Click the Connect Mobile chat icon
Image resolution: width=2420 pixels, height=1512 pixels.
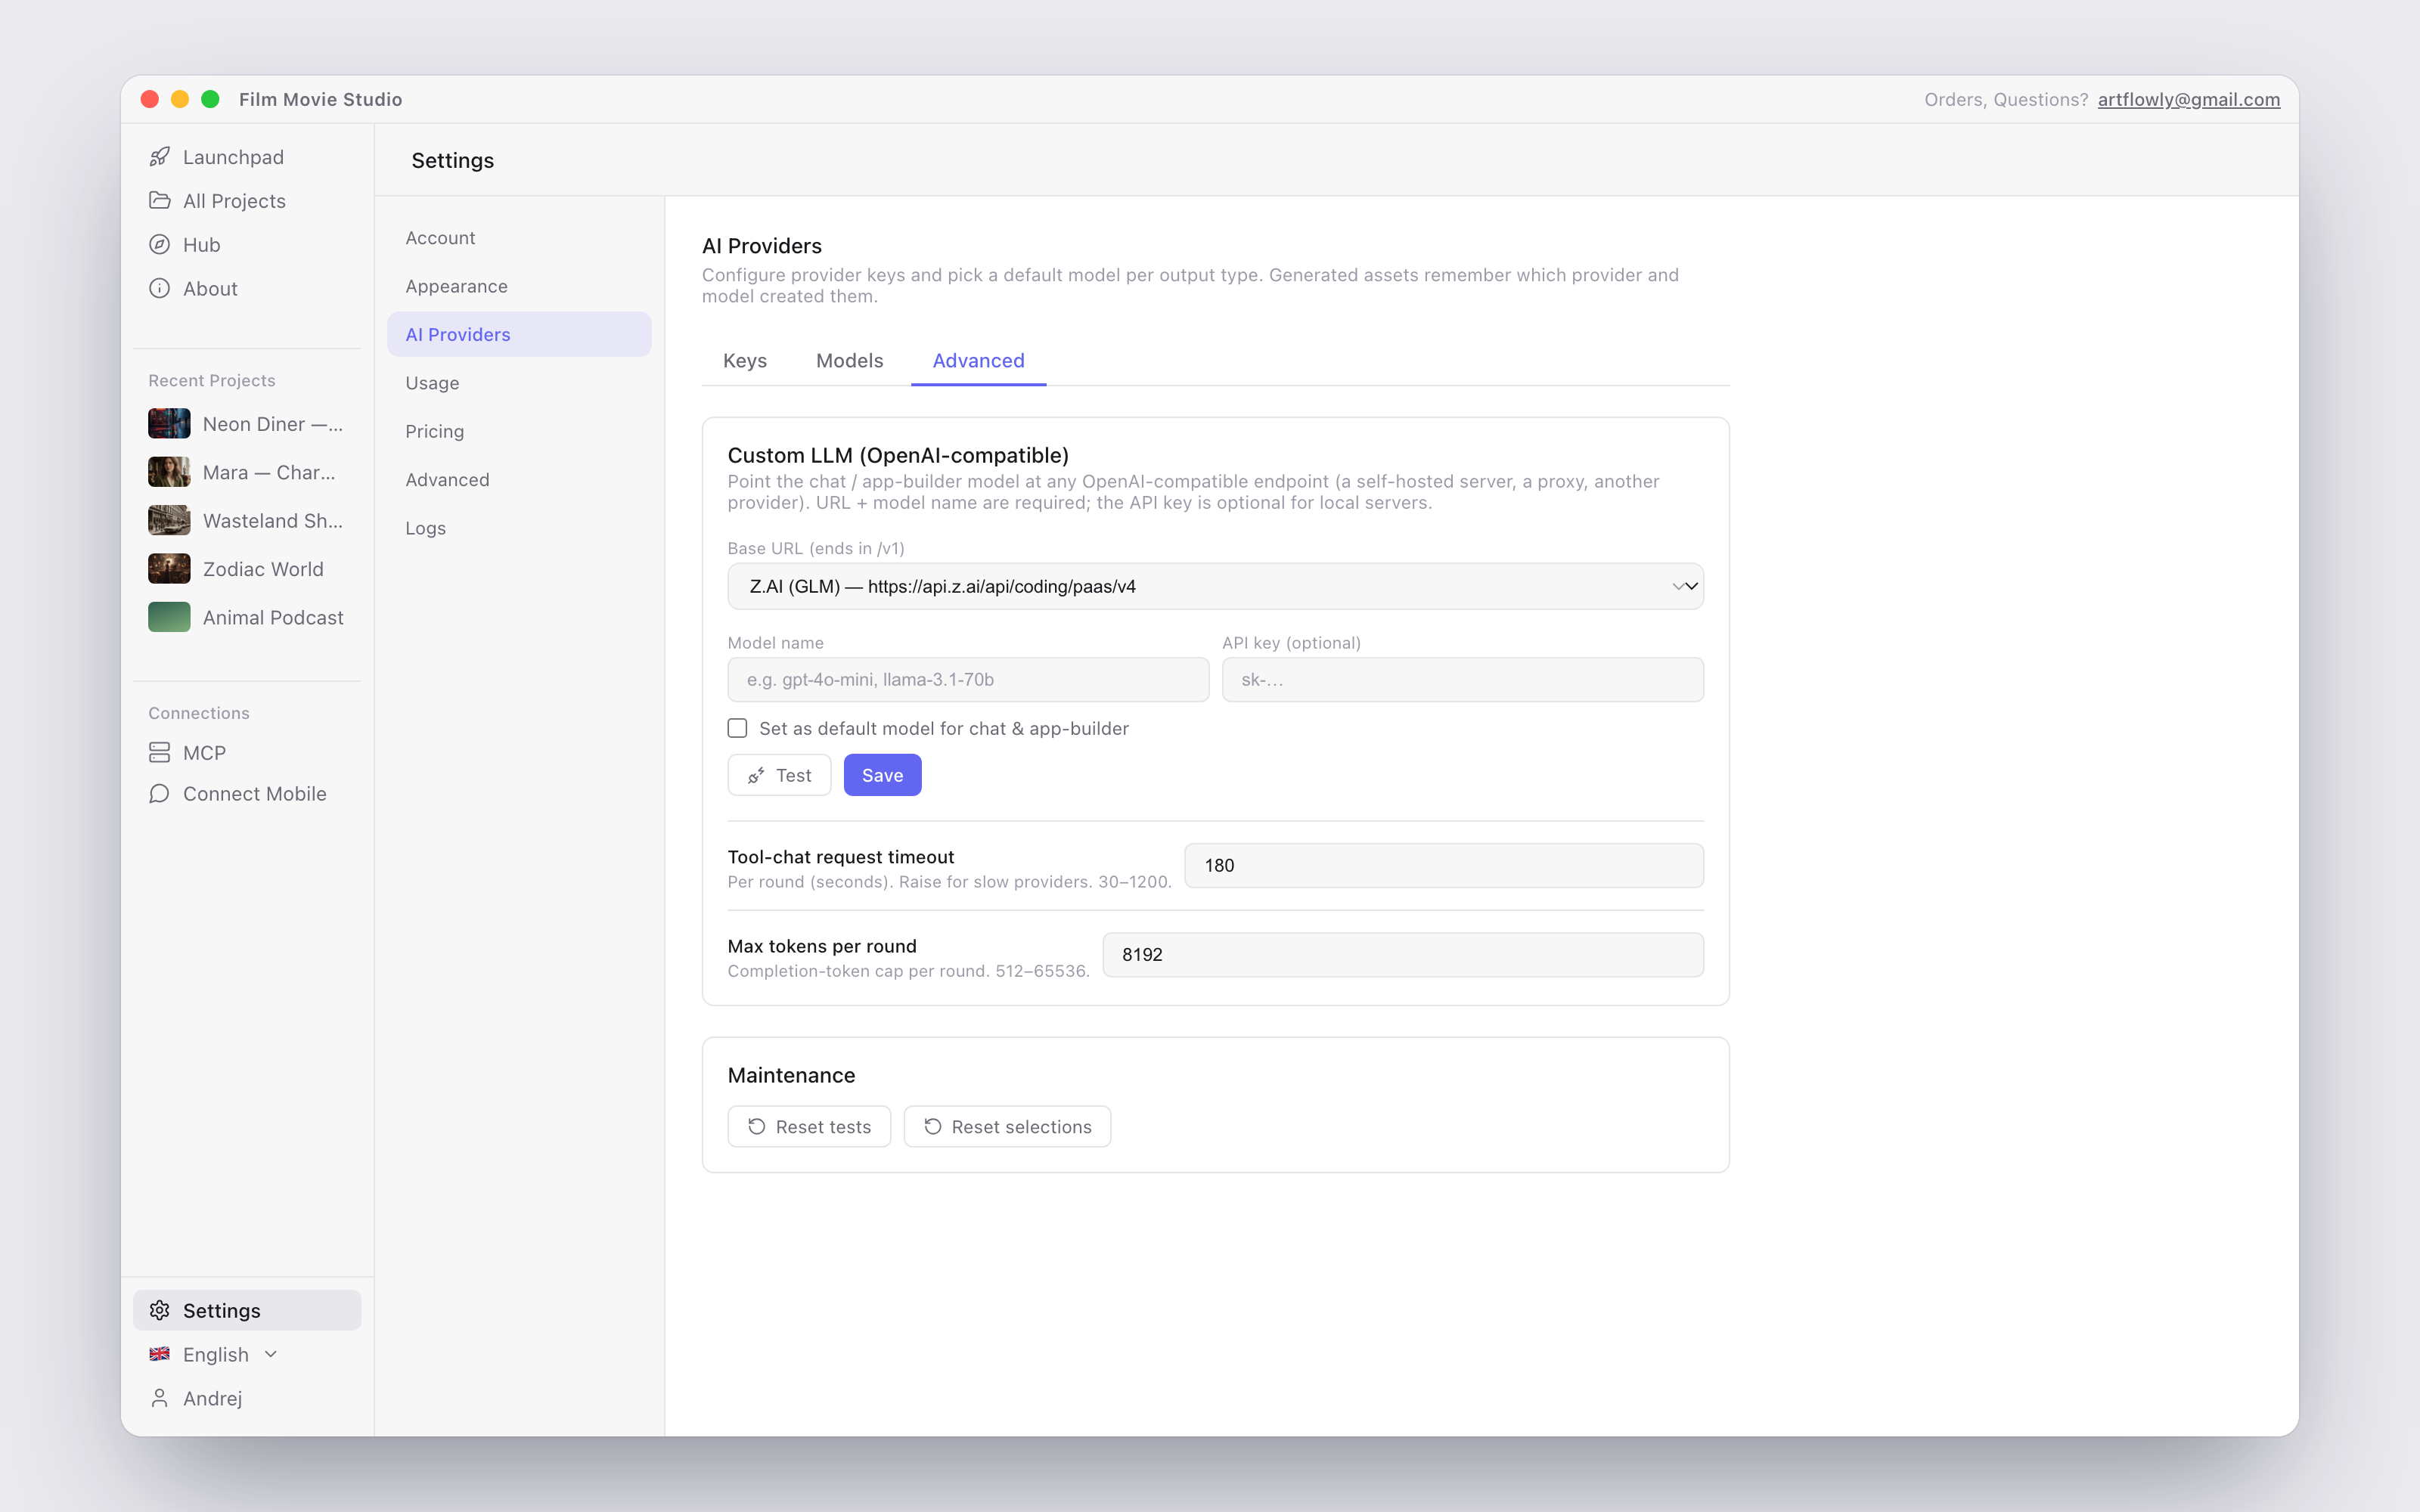[x=159, y=793]
